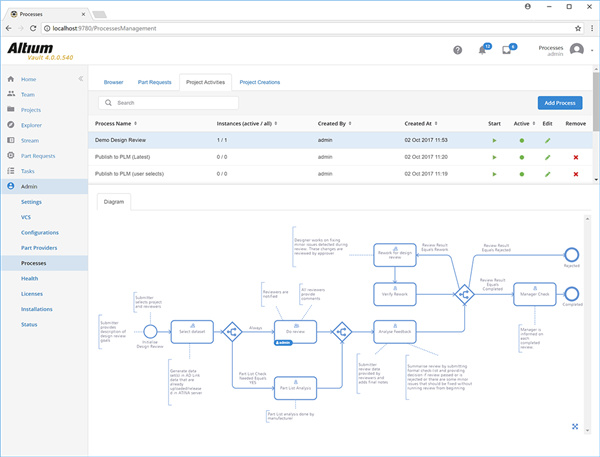This screenshot has height=457, width=600.
Task: Toggle Active status for Publish to PLM (Latest)
Action: point(521,158)
